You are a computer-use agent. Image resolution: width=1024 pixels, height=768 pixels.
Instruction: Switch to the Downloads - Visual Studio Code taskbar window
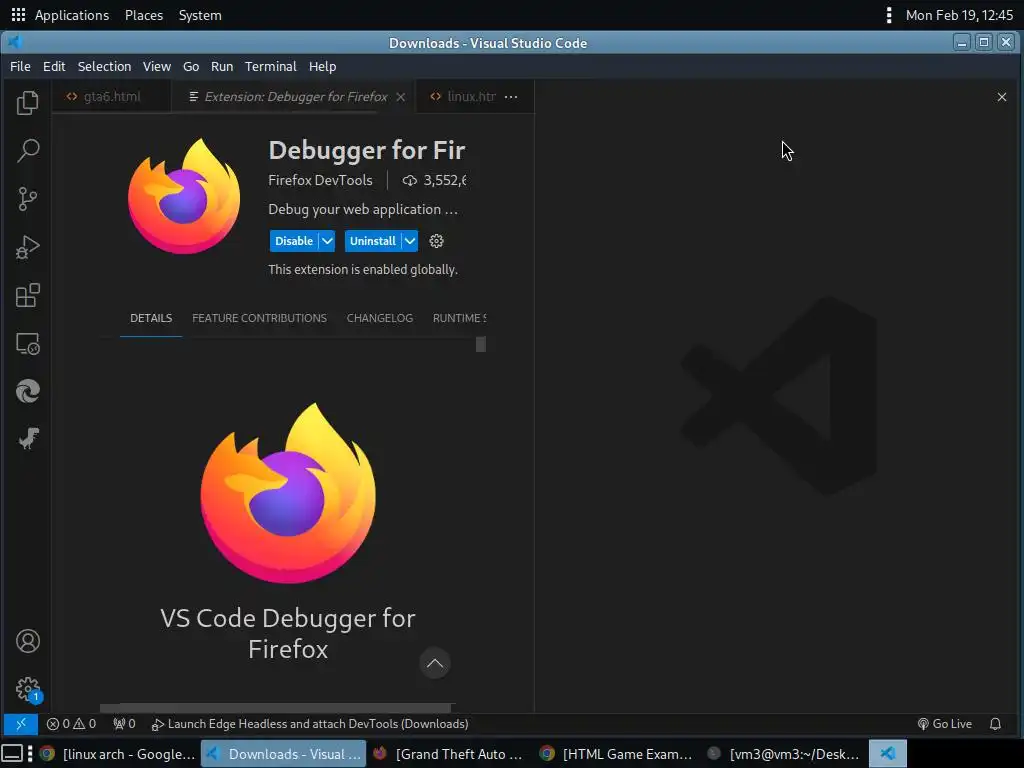point(283,754)
